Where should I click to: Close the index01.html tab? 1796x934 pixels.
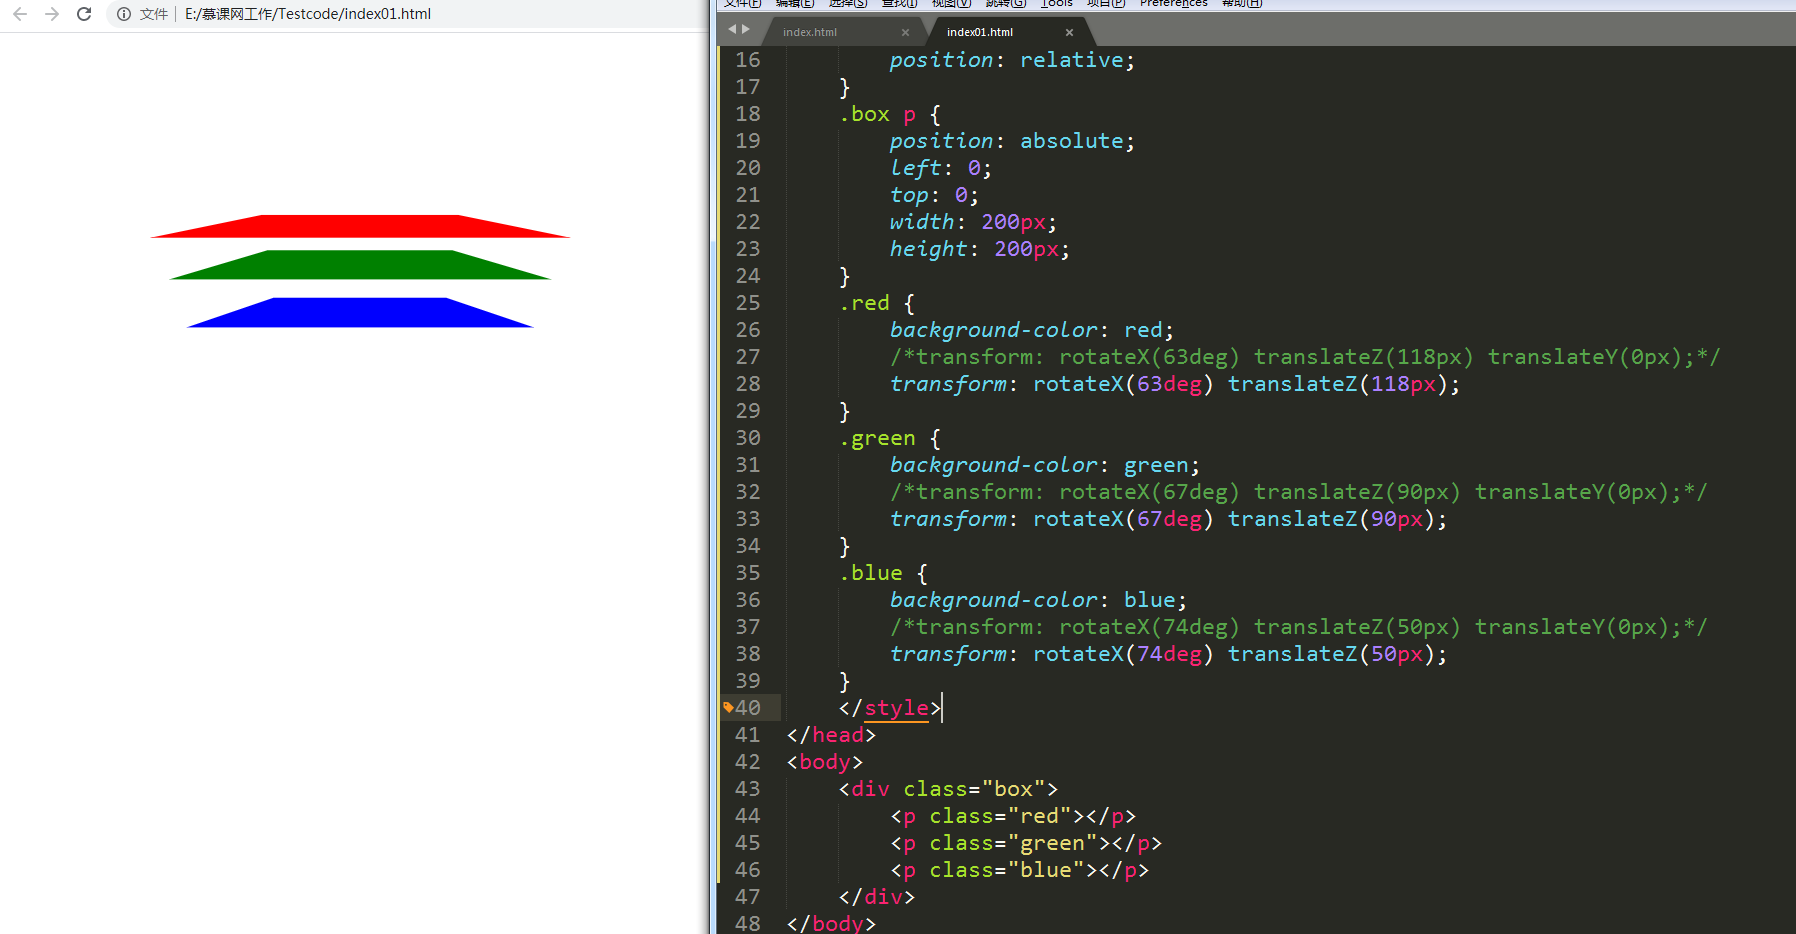(1069, 32)
